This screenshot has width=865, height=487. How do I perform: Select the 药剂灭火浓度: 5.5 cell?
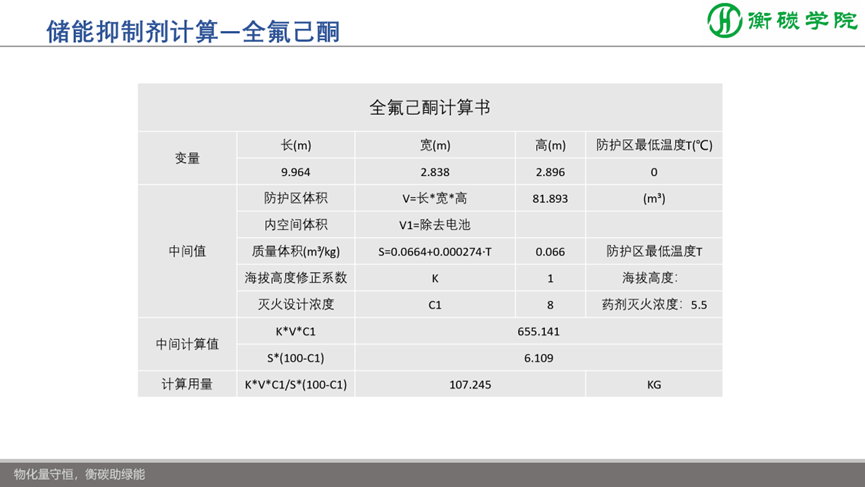point(654,305)
